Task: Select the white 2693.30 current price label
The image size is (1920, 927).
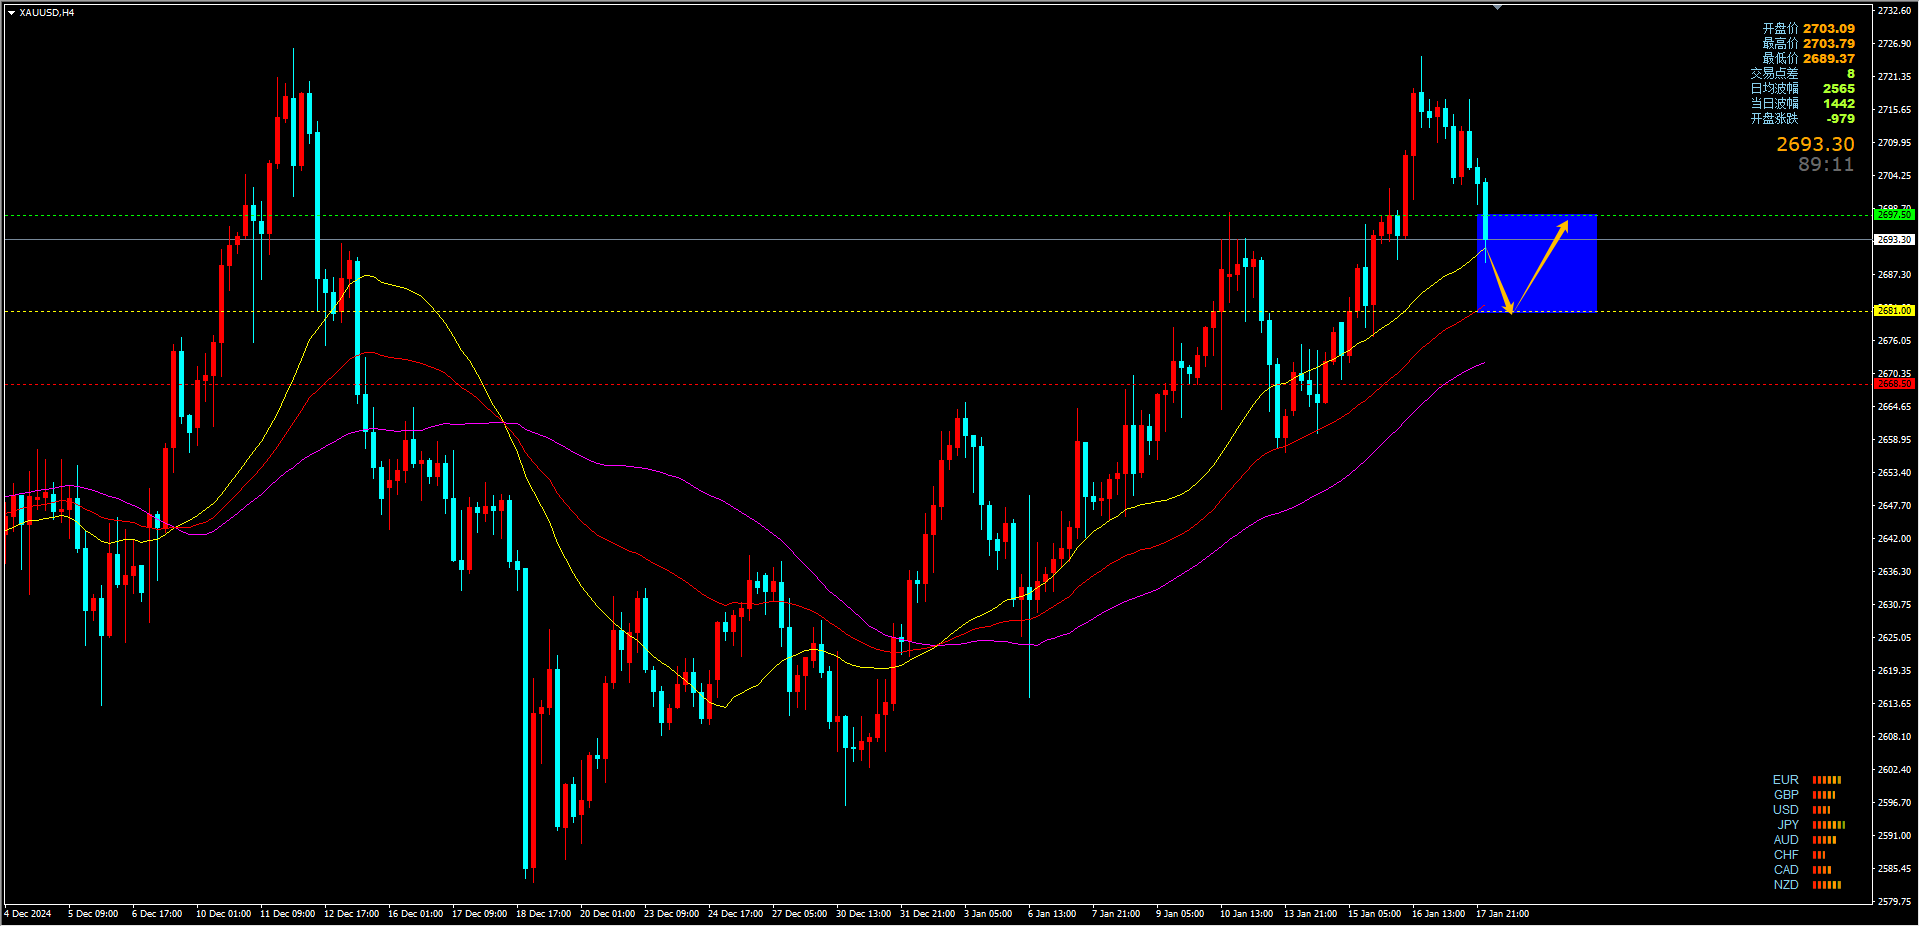Action: point(1894,240)
